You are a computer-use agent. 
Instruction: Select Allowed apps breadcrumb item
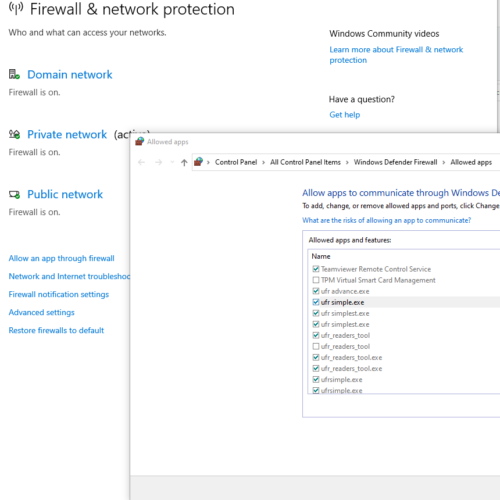(x=471, y=162)
